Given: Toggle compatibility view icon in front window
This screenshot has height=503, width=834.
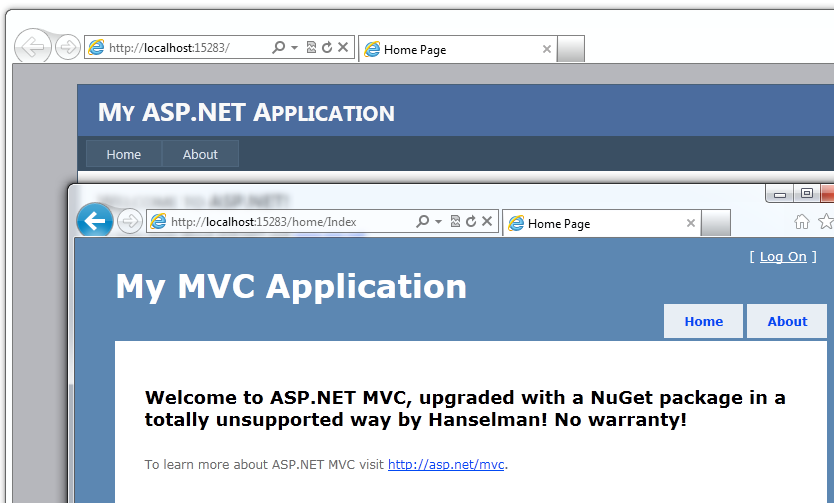Looking at the screenshot, I should (x=455, y=221).
